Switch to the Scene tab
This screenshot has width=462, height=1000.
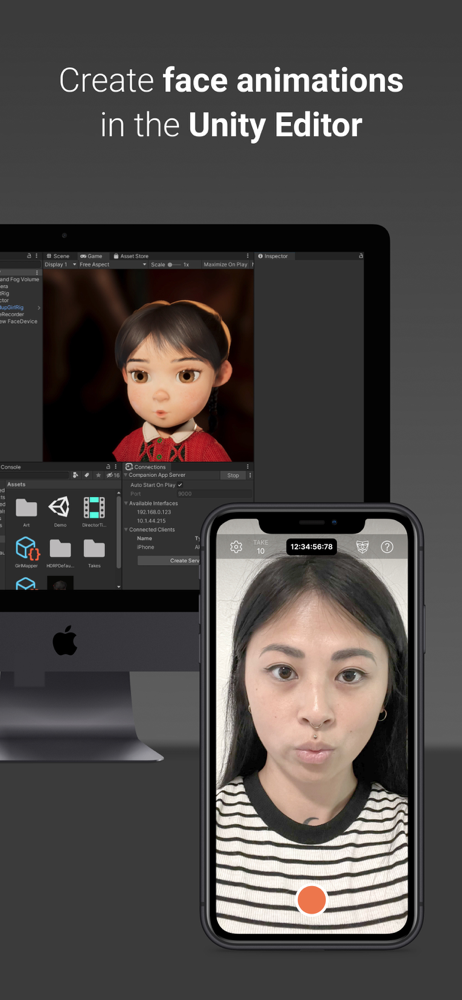coord(58,256)
